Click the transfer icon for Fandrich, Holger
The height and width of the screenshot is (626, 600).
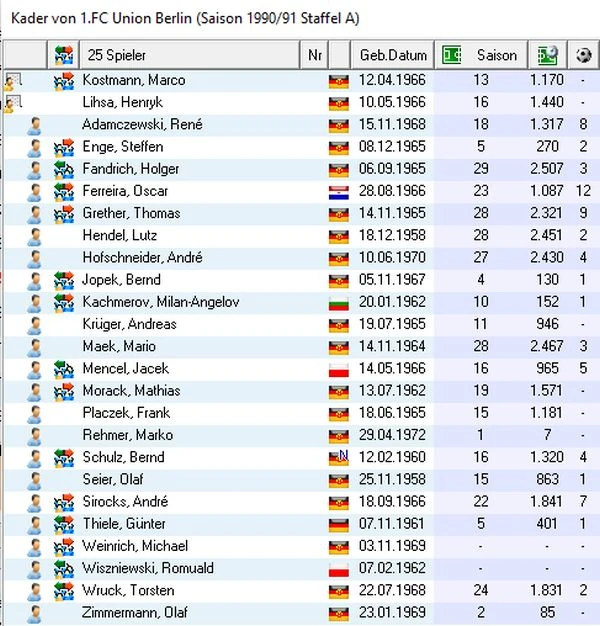point(64,170)
